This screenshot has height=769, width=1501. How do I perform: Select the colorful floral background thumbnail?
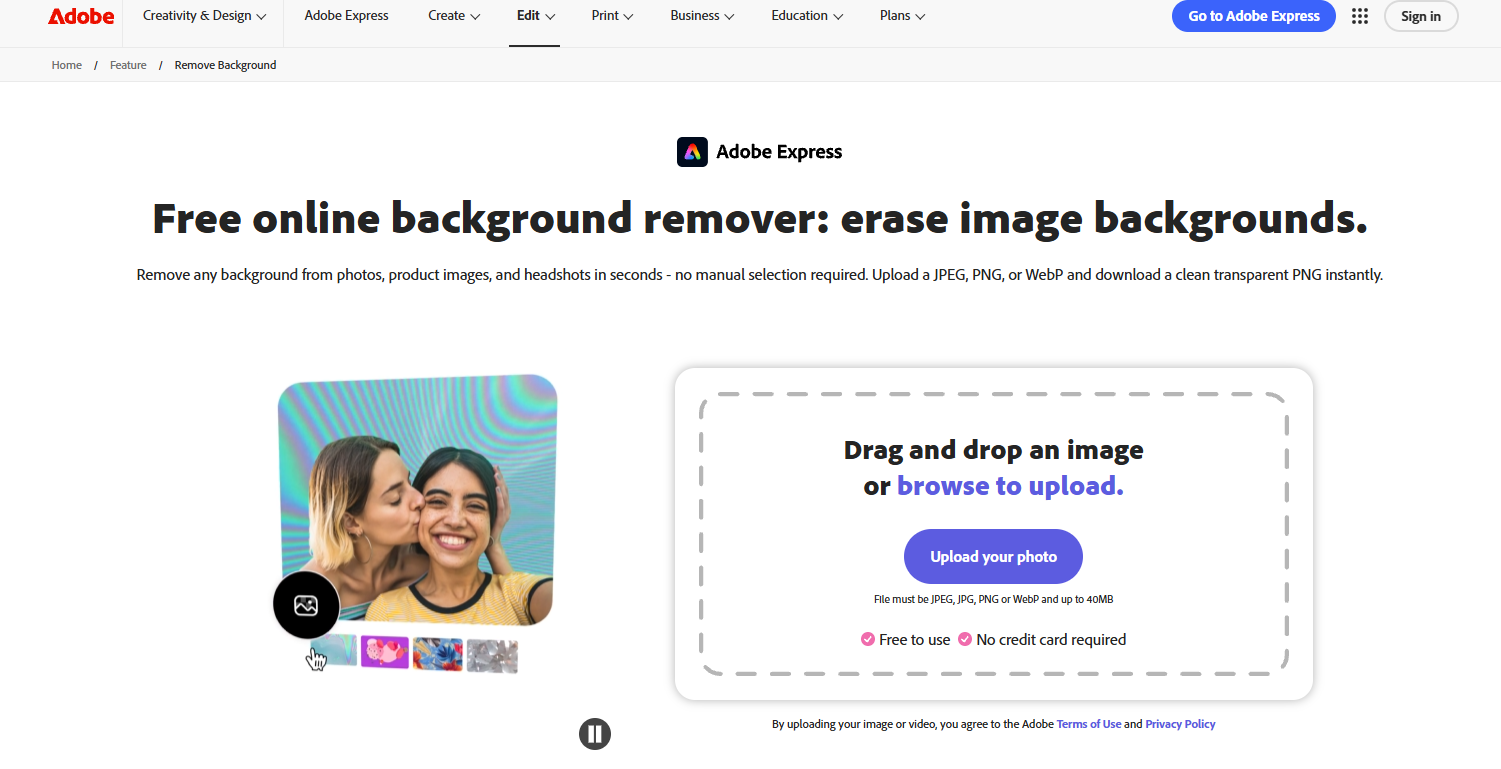(x=438, y=654)
